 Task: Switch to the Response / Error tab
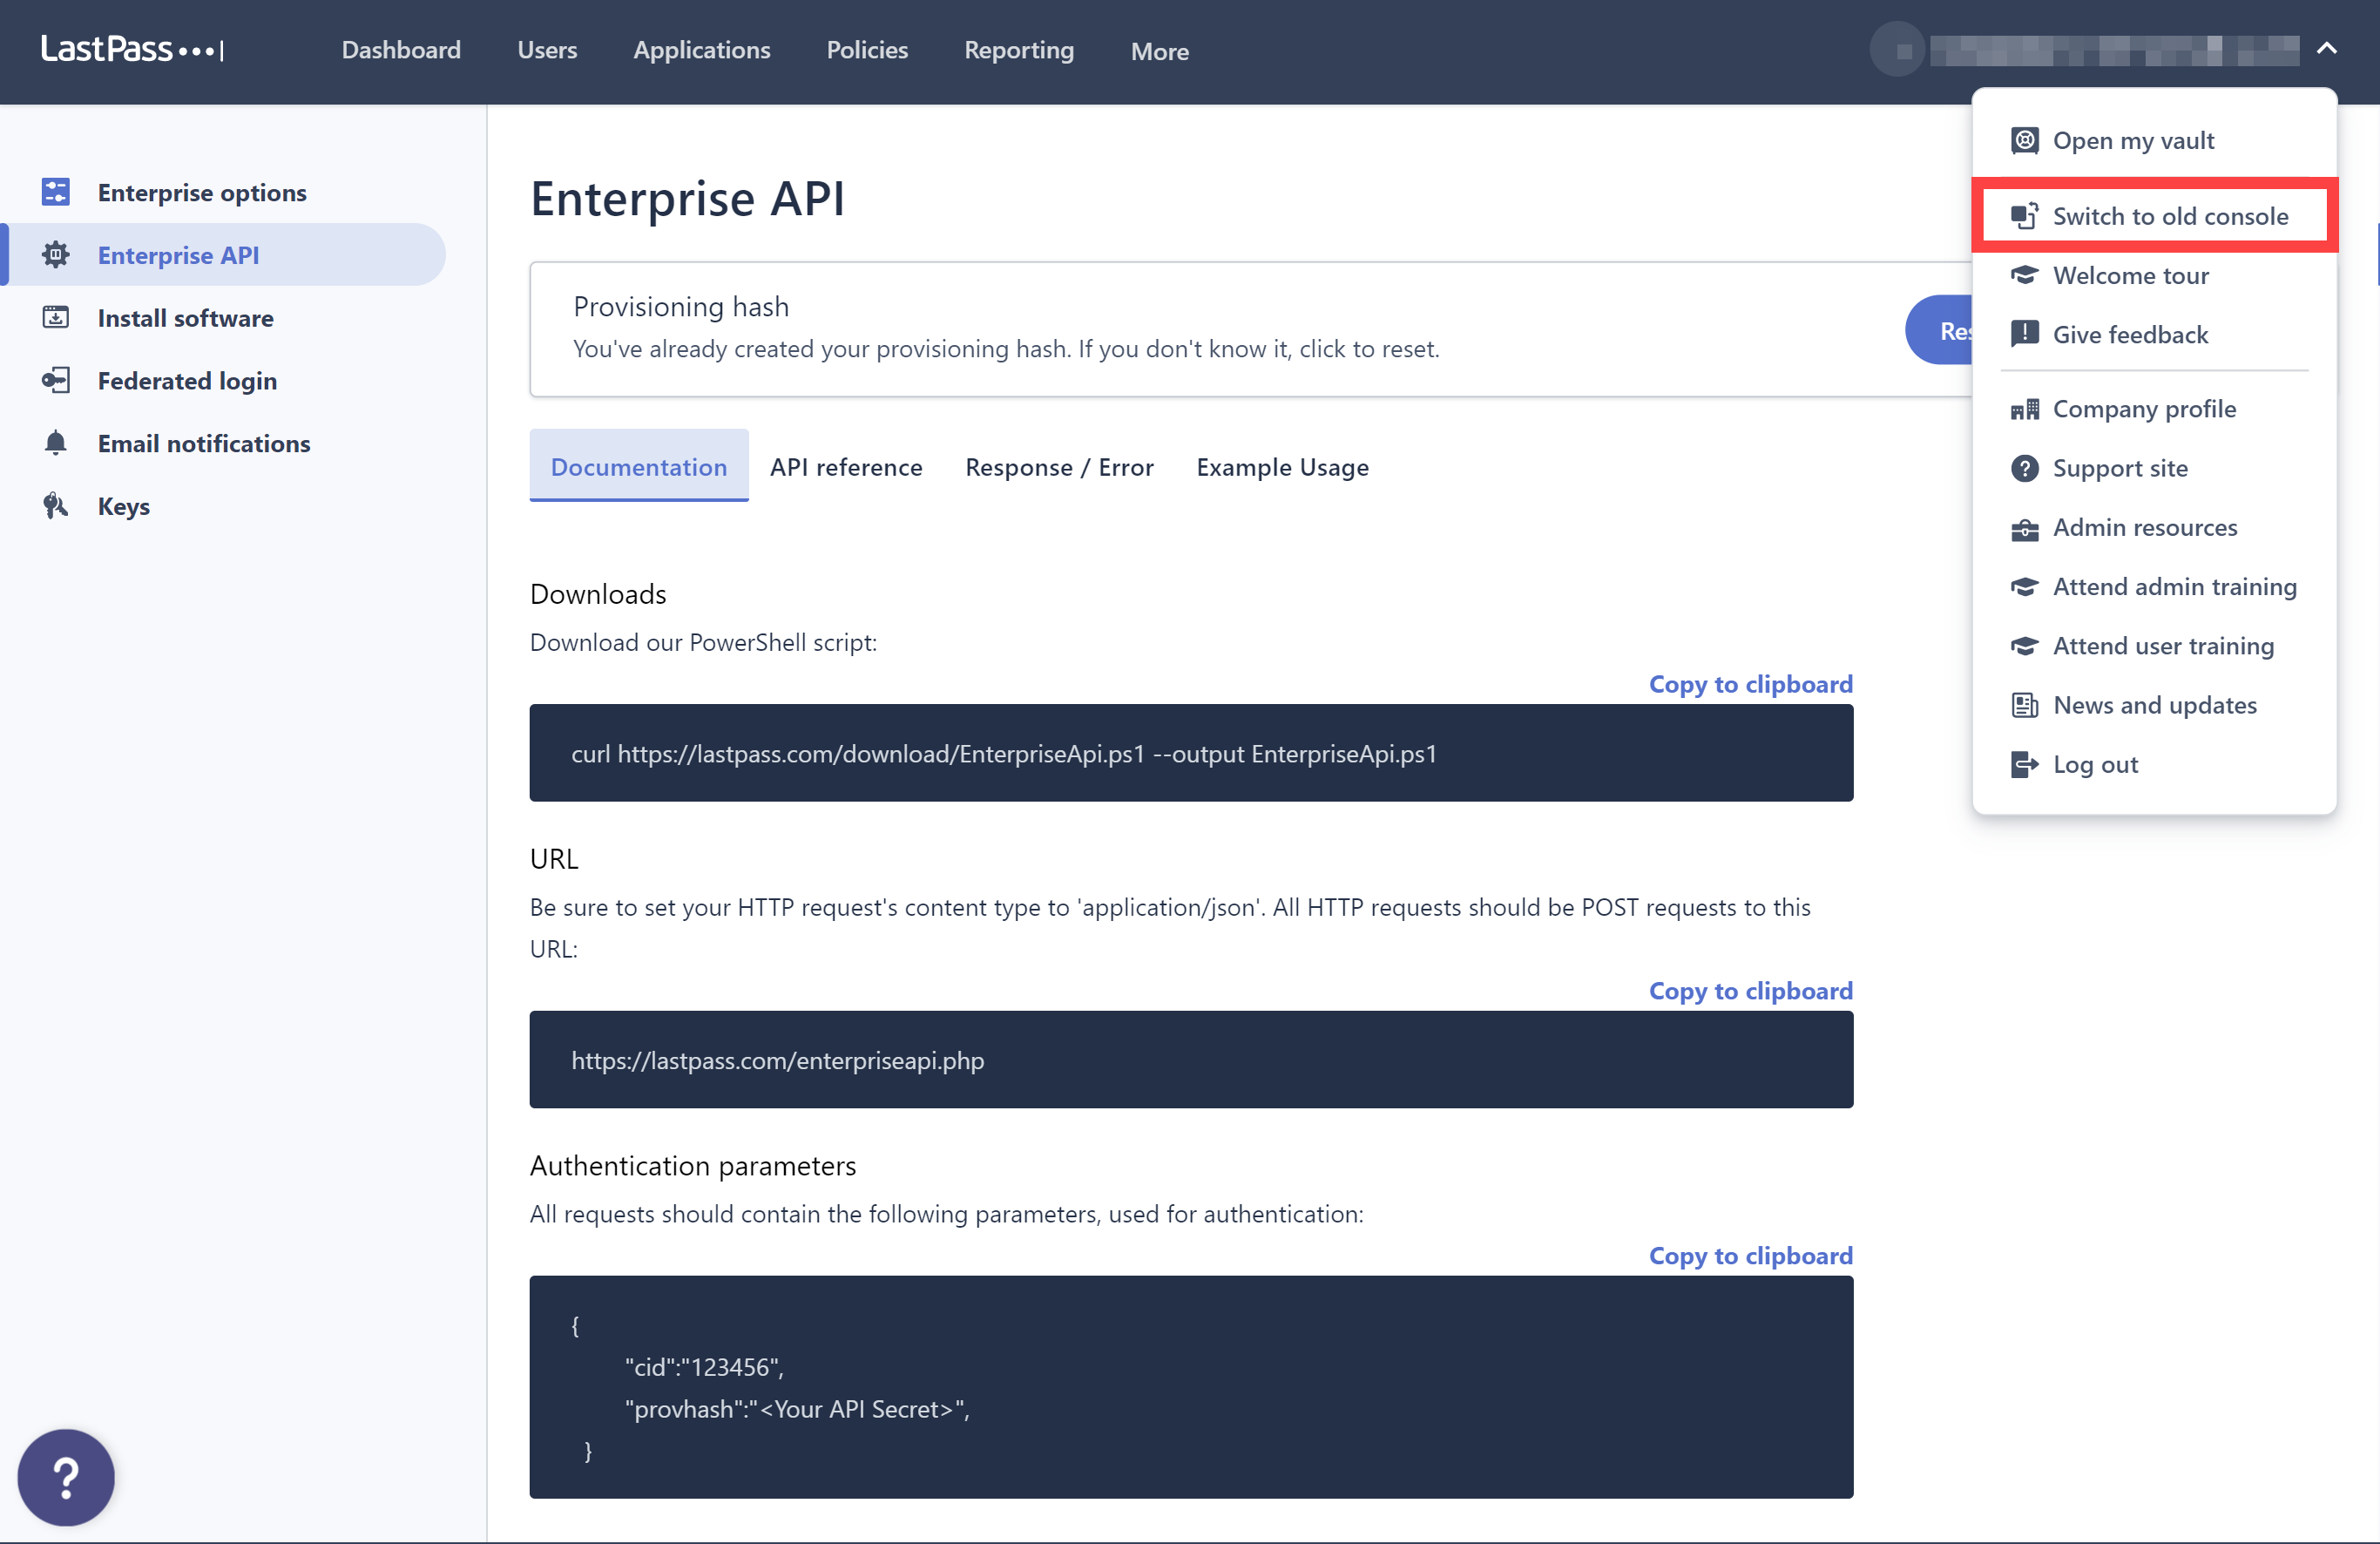point(1059,466)
